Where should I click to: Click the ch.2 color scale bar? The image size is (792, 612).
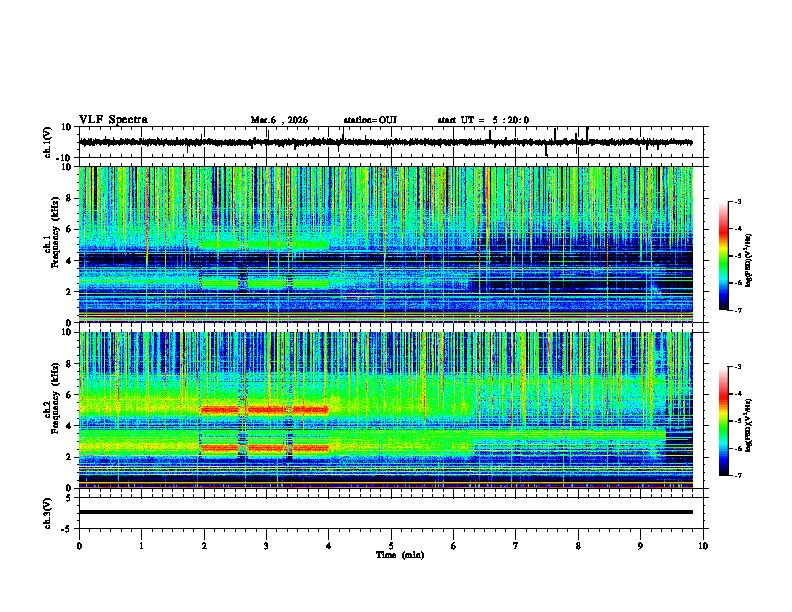724,421
